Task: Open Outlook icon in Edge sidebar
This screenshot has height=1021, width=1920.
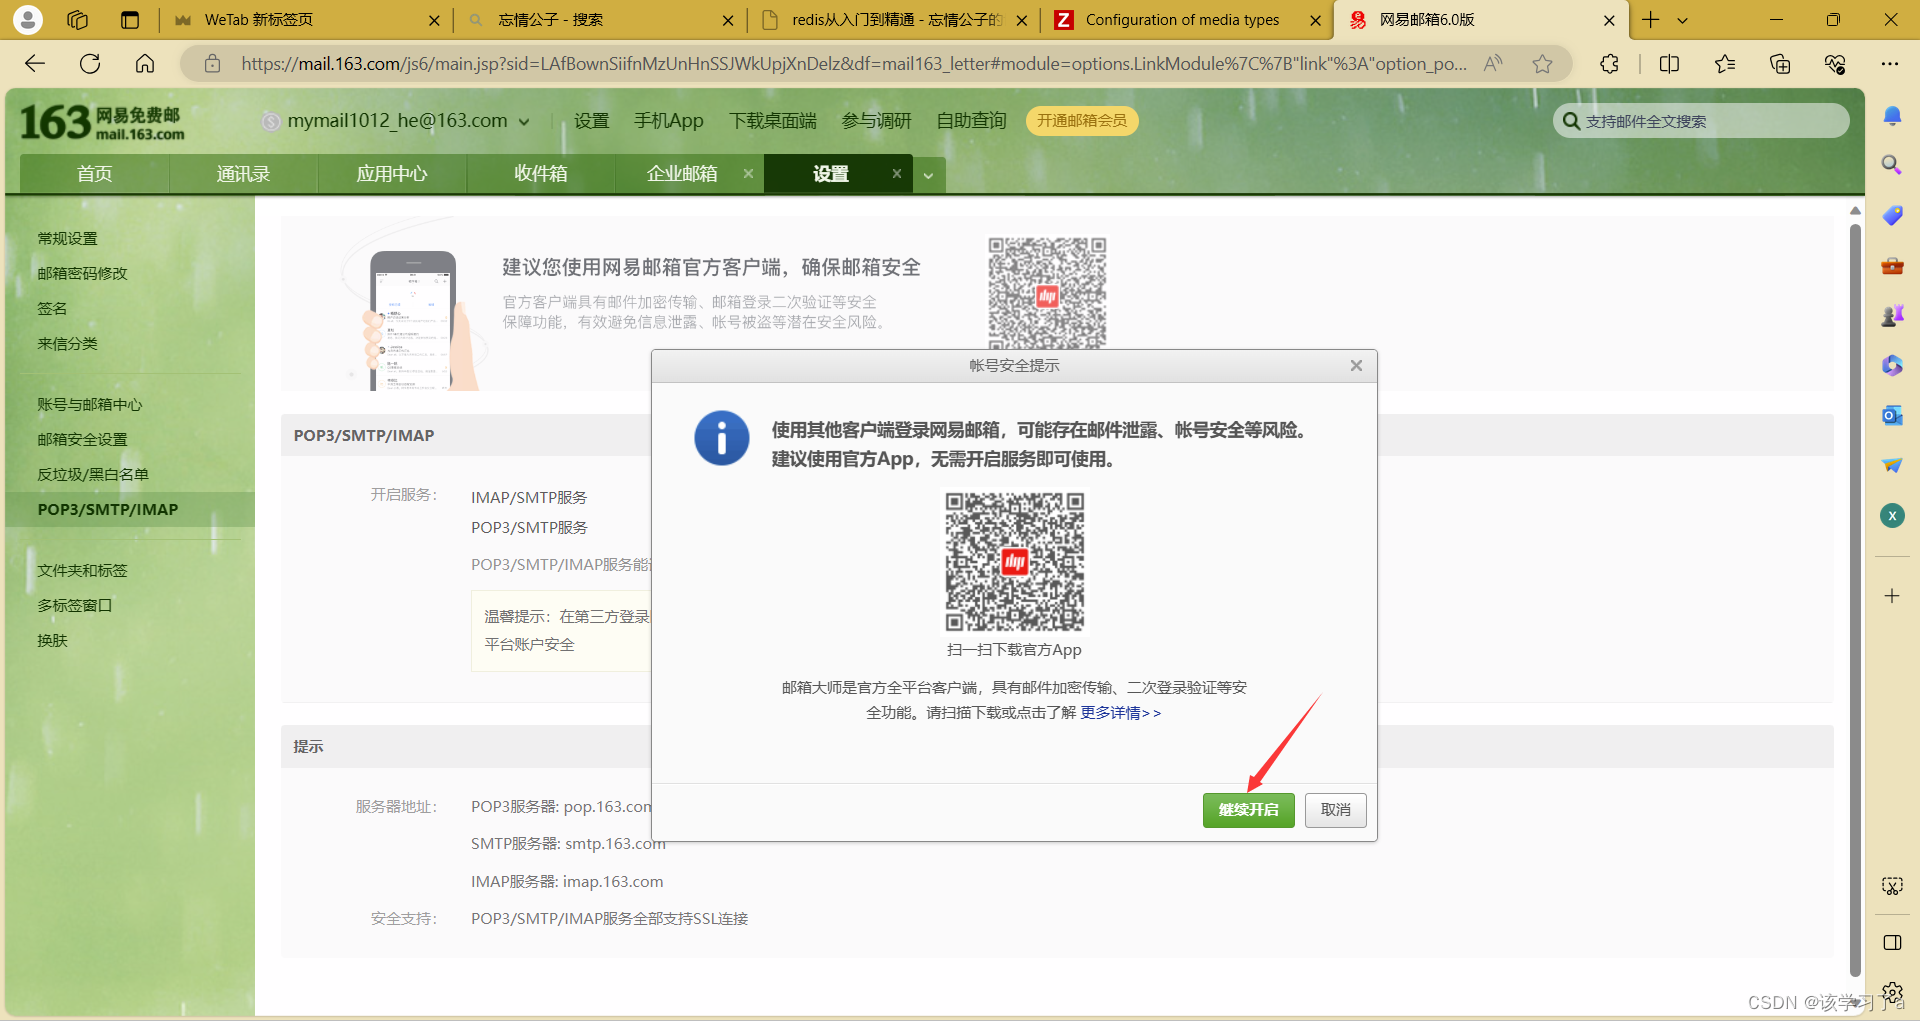Action: pos(1892,415)
